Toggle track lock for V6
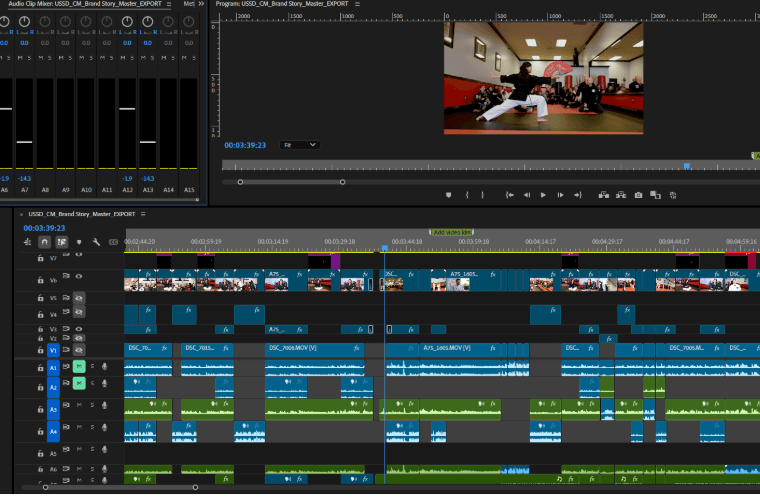760x500 pixels. (x=41, y=280)
